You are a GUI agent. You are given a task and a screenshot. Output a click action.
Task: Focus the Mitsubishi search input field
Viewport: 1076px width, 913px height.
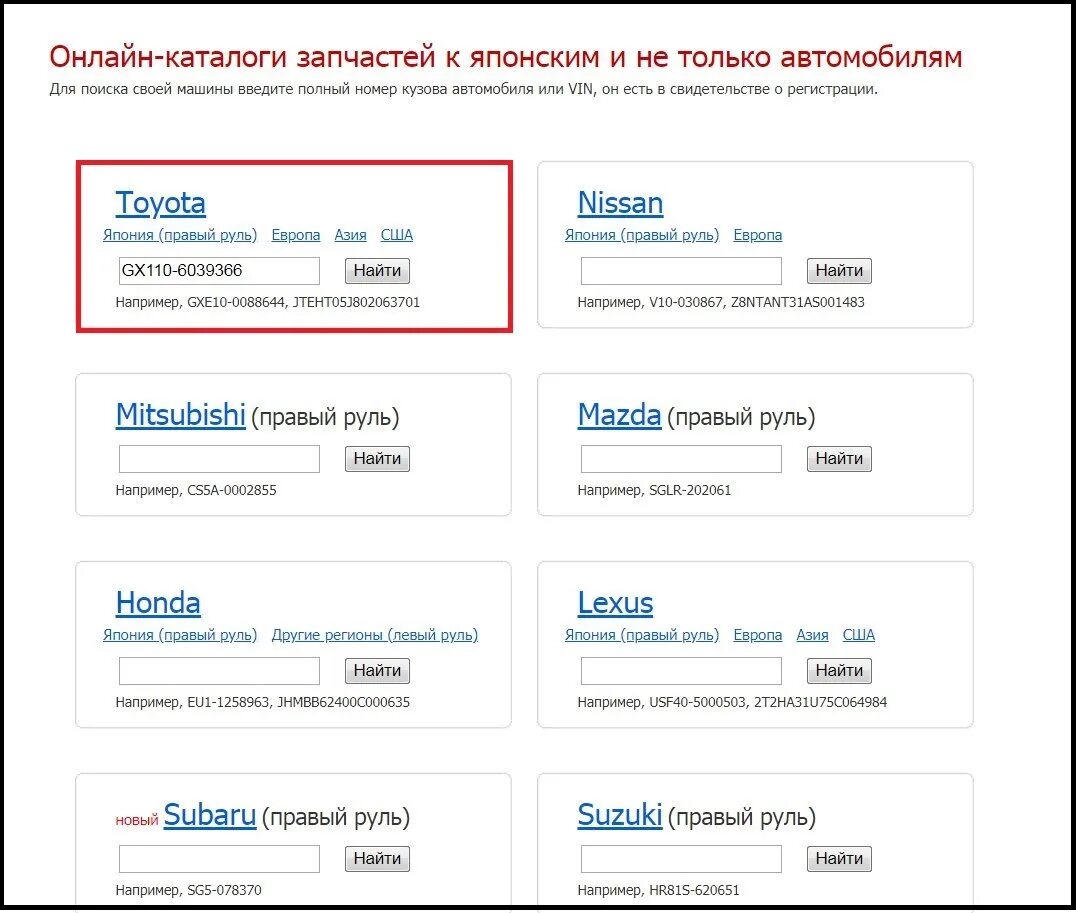coord(219,459)
